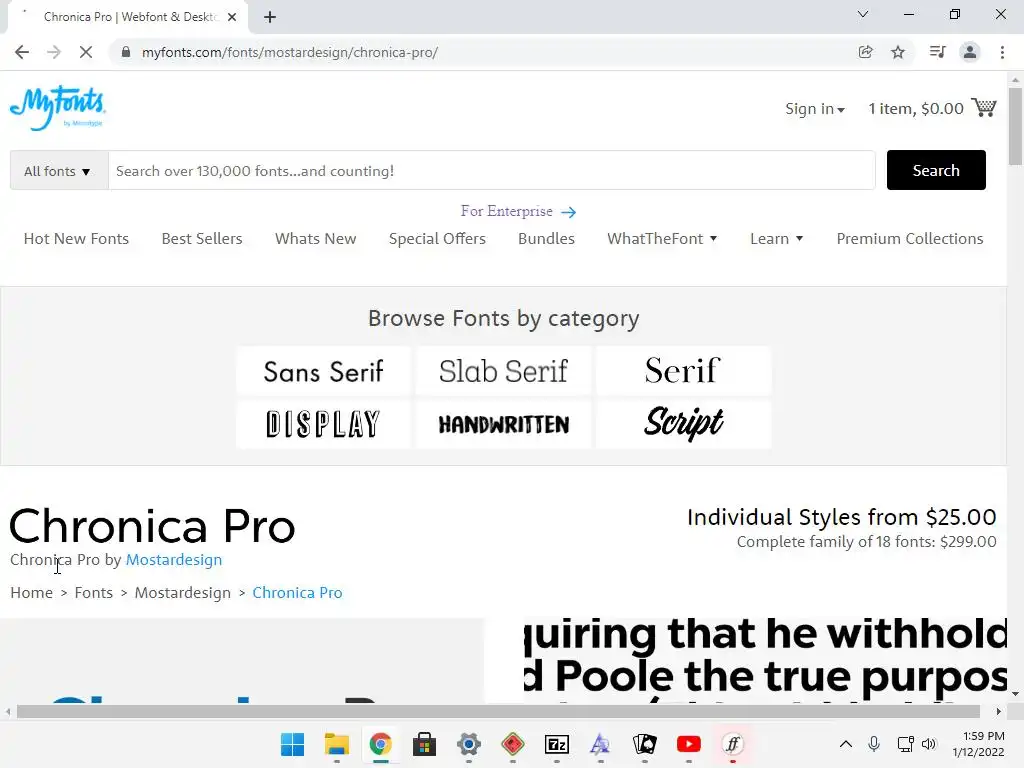Image resolution: width=1024 pixels, height=768 pixels.
Task: Click '1 item, $0.00' cart summary
Action: 916,108
